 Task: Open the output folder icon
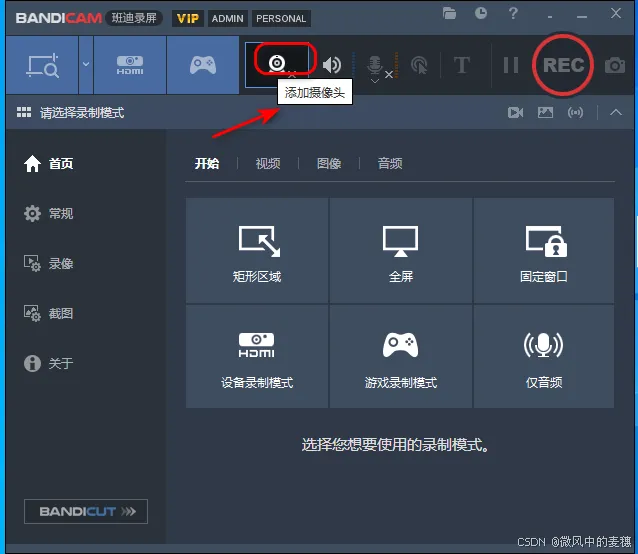(x=449, y=13)
